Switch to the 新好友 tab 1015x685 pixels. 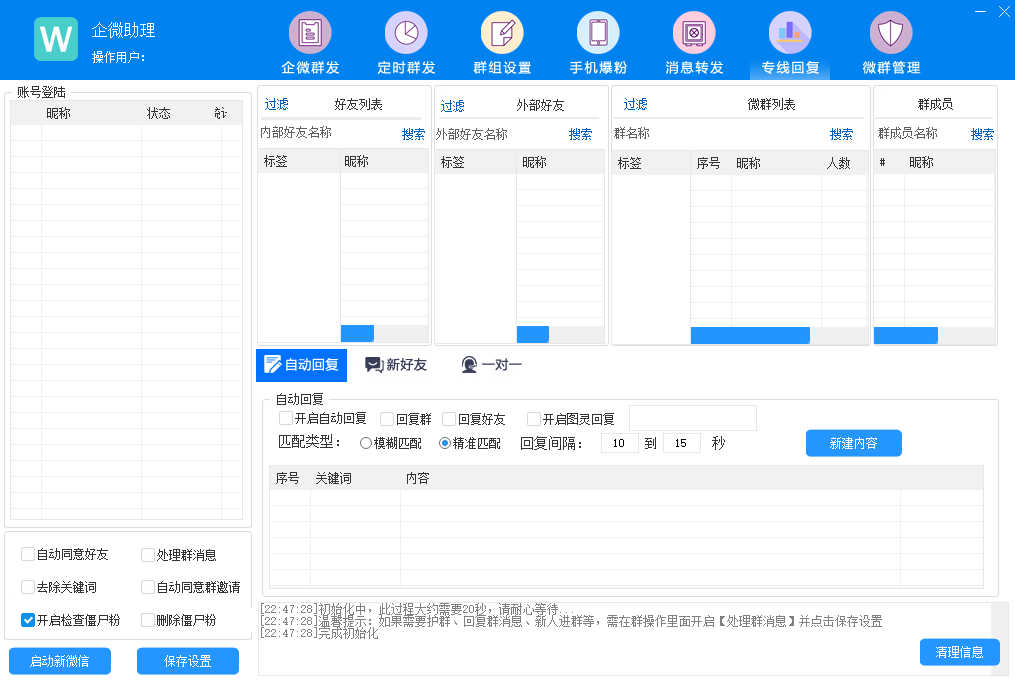[396, 365]
